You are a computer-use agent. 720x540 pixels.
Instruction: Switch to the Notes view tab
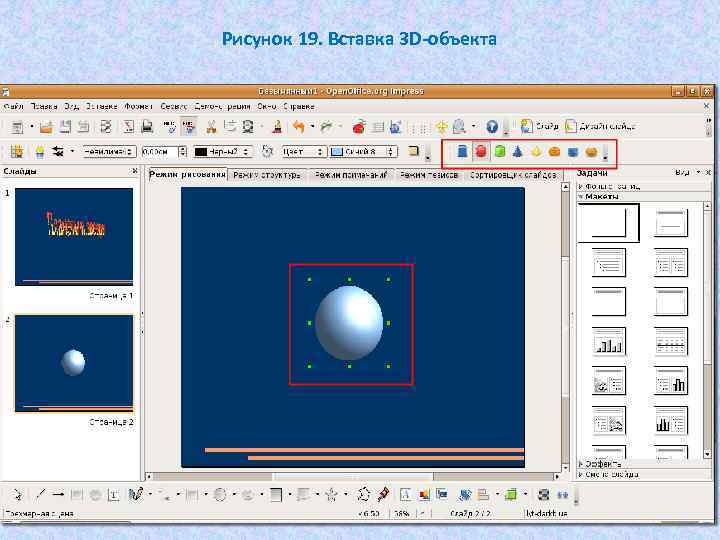point(351,175)
